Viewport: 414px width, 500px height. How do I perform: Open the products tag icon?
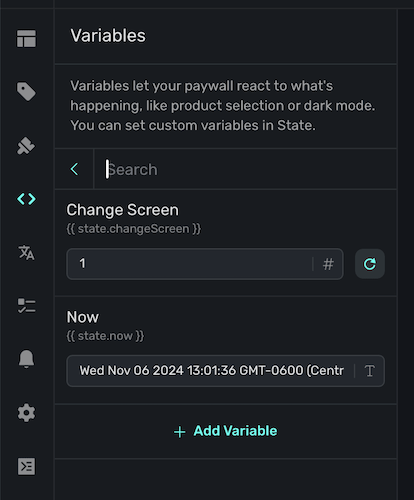pos(26,91)
